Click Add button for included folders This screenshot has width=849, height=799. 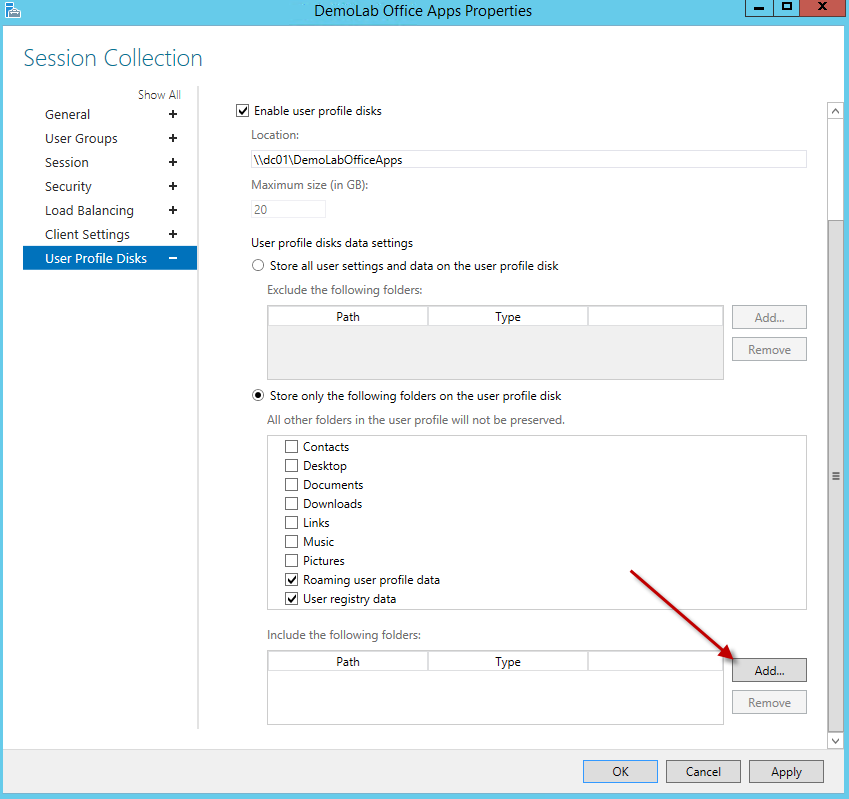point(769,670)
